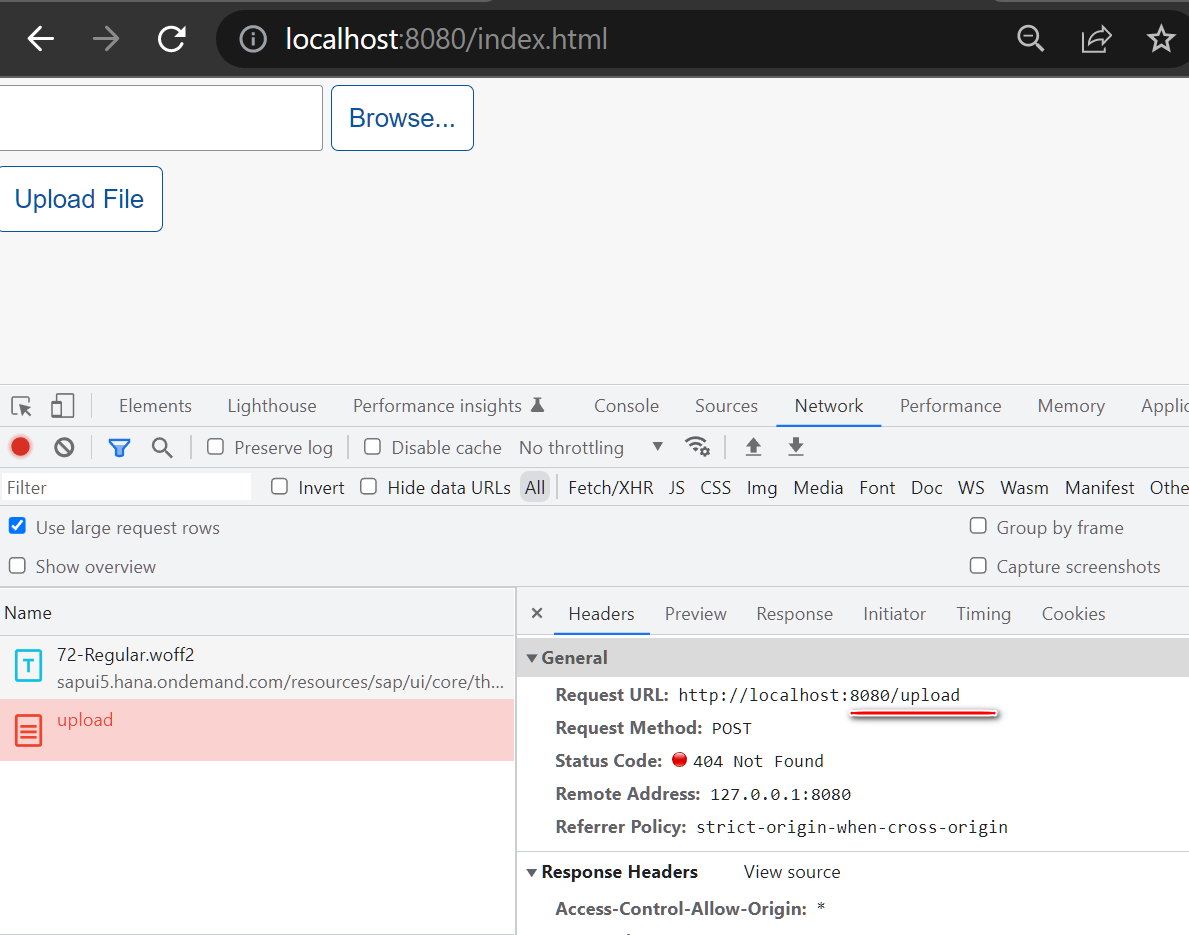The height and width of the screenshot is (935, 1189).
Task: Clear the network log
Action: (64, 447)
